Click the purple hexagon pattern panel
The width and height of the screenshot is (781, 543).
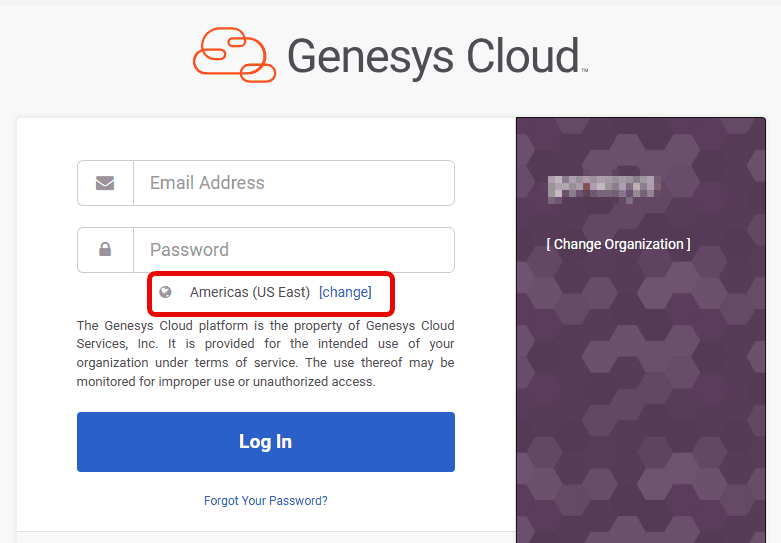pos(648,400)
